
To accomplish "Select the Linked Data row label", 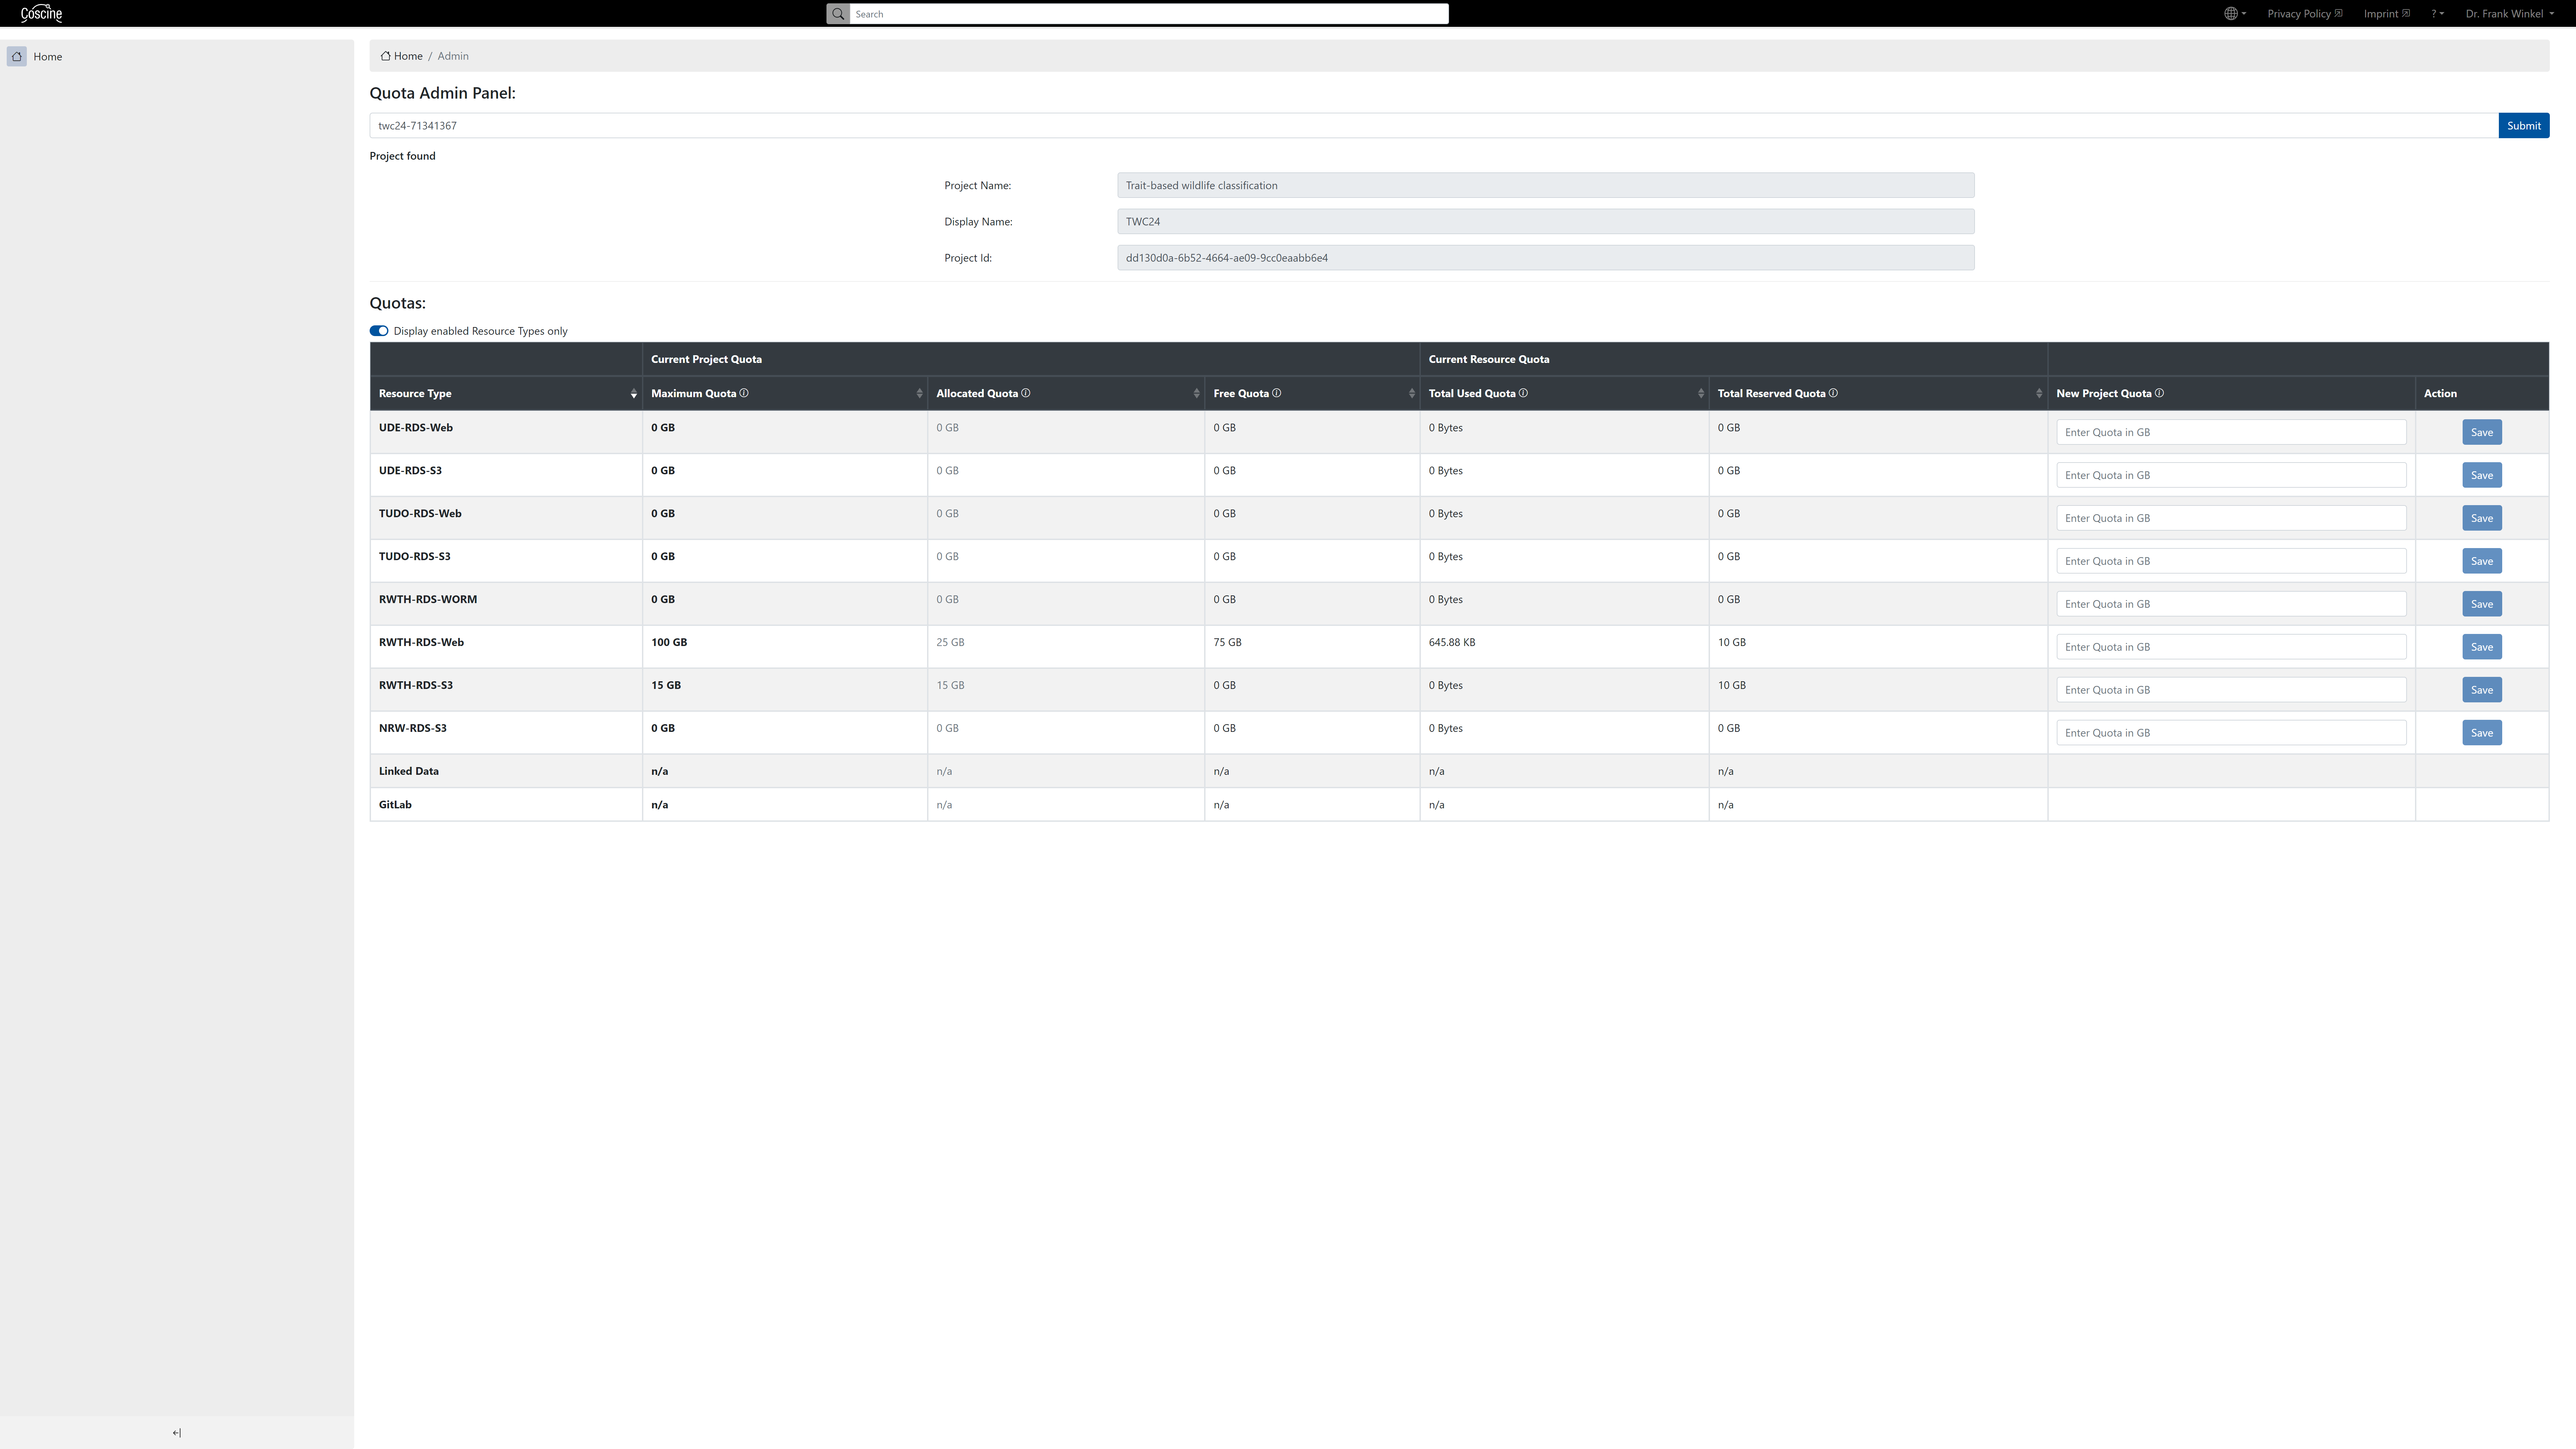I will tap(409, 771).
